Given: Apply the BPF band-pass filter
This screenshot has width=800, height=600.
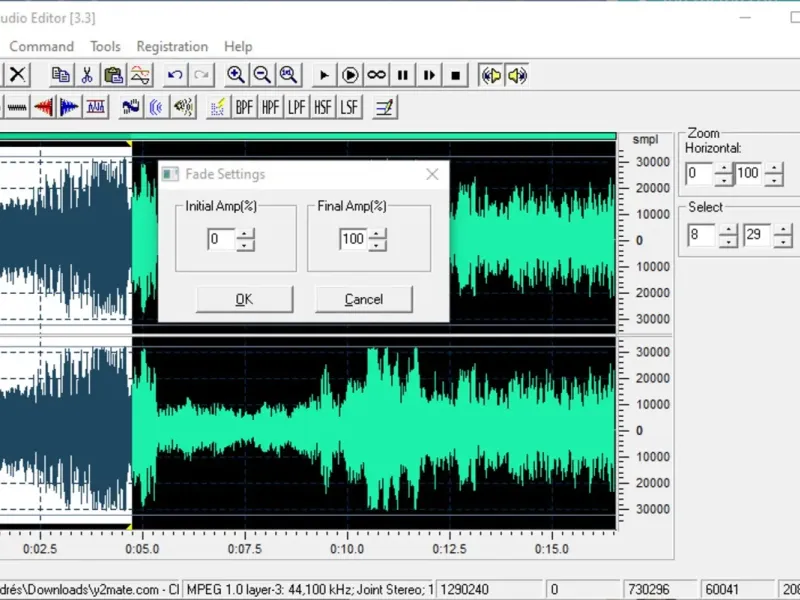Looking at the screenshot, I should 244,107.
